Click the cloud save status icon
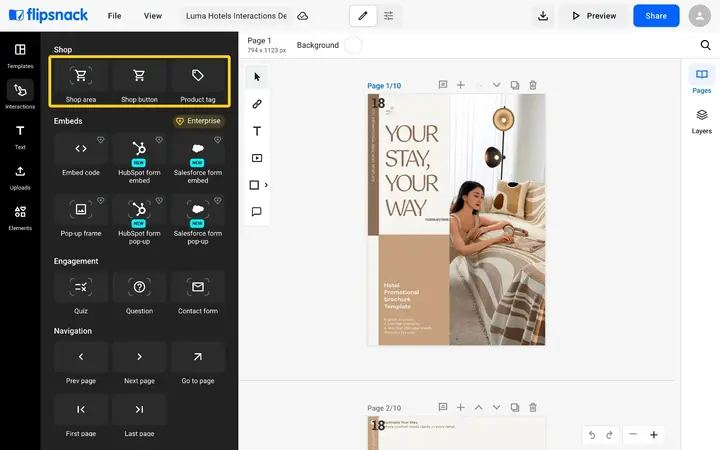Image resolution: width=720 pixels, height=450 pixels. [x=303, y=16]
